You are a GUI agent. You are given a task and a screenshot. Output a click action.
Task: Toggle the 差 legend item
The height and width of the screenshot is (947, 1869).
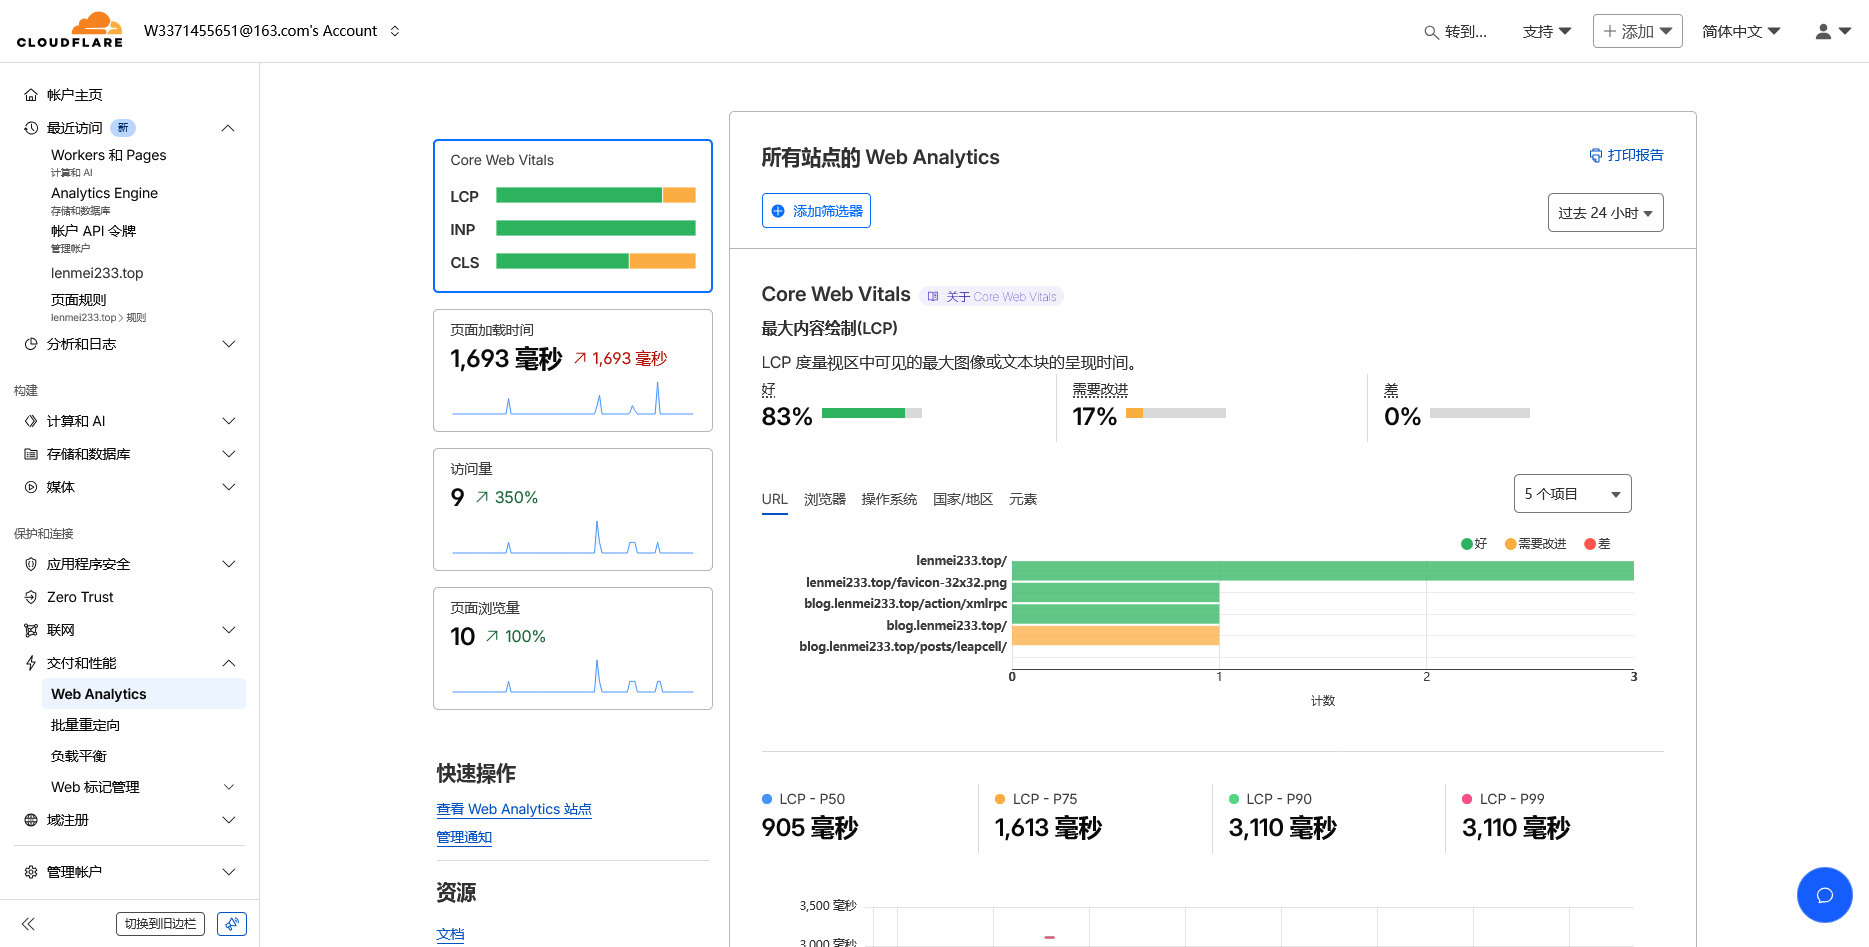tap(1597, 544)
